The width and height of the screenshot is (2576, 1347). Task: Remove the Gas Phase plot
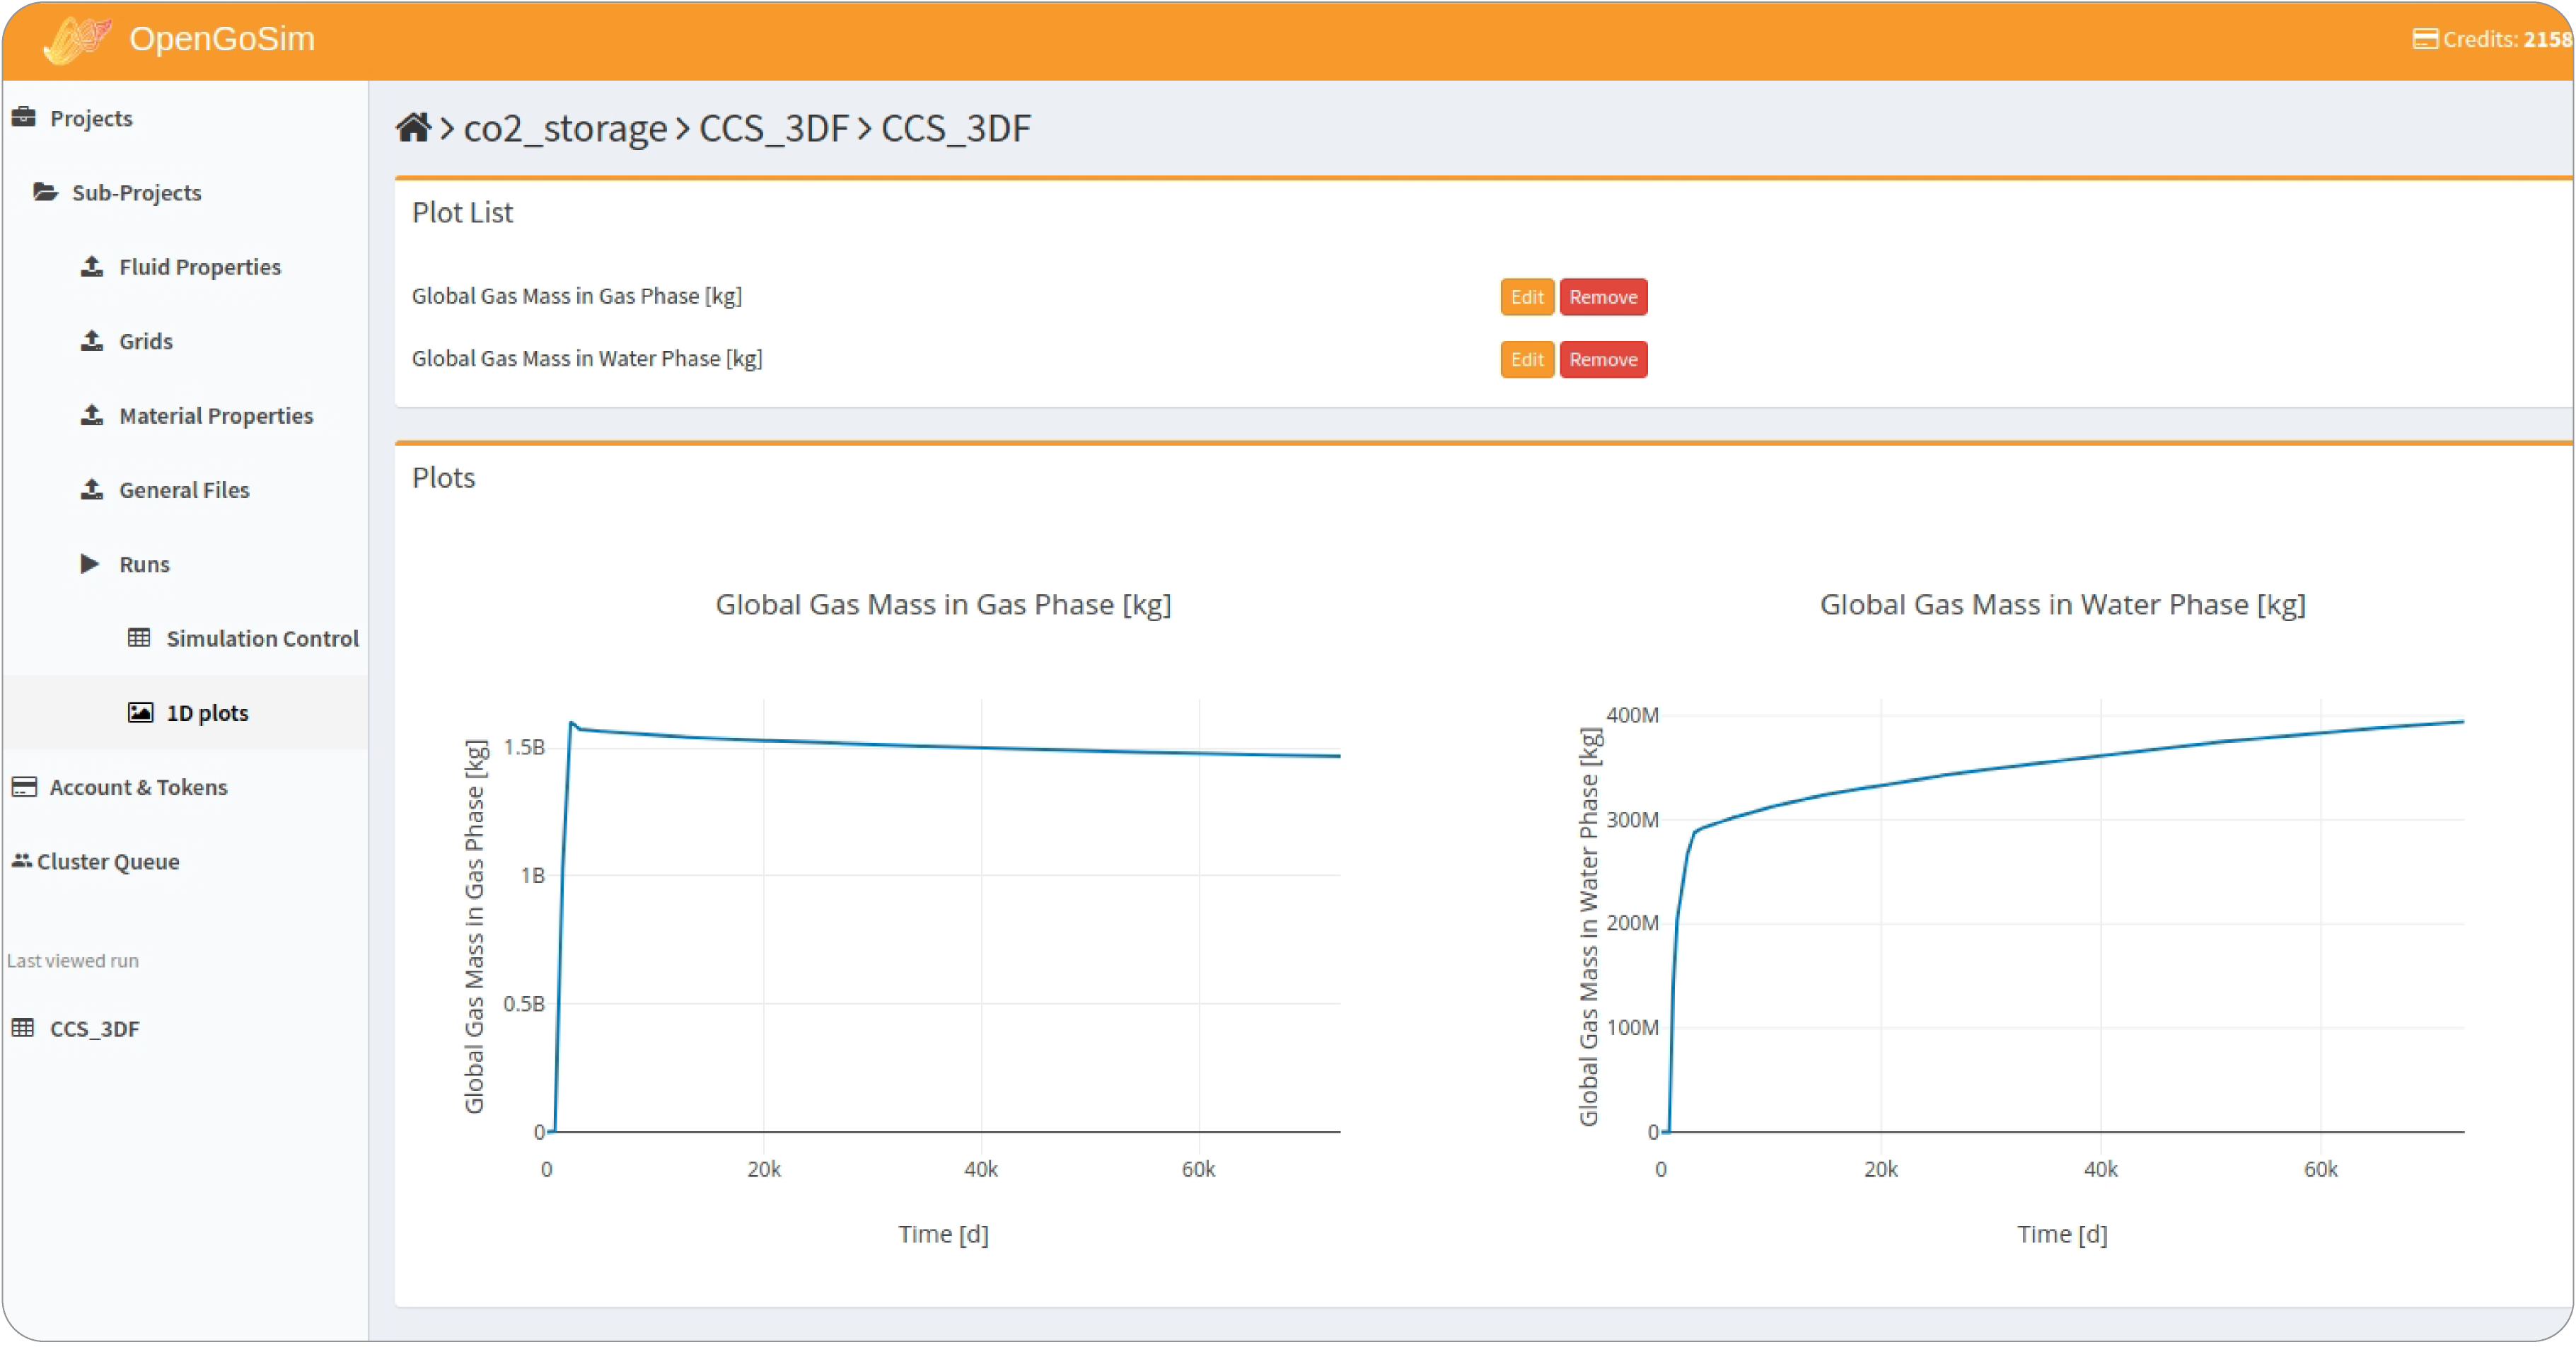point(1602,297)
